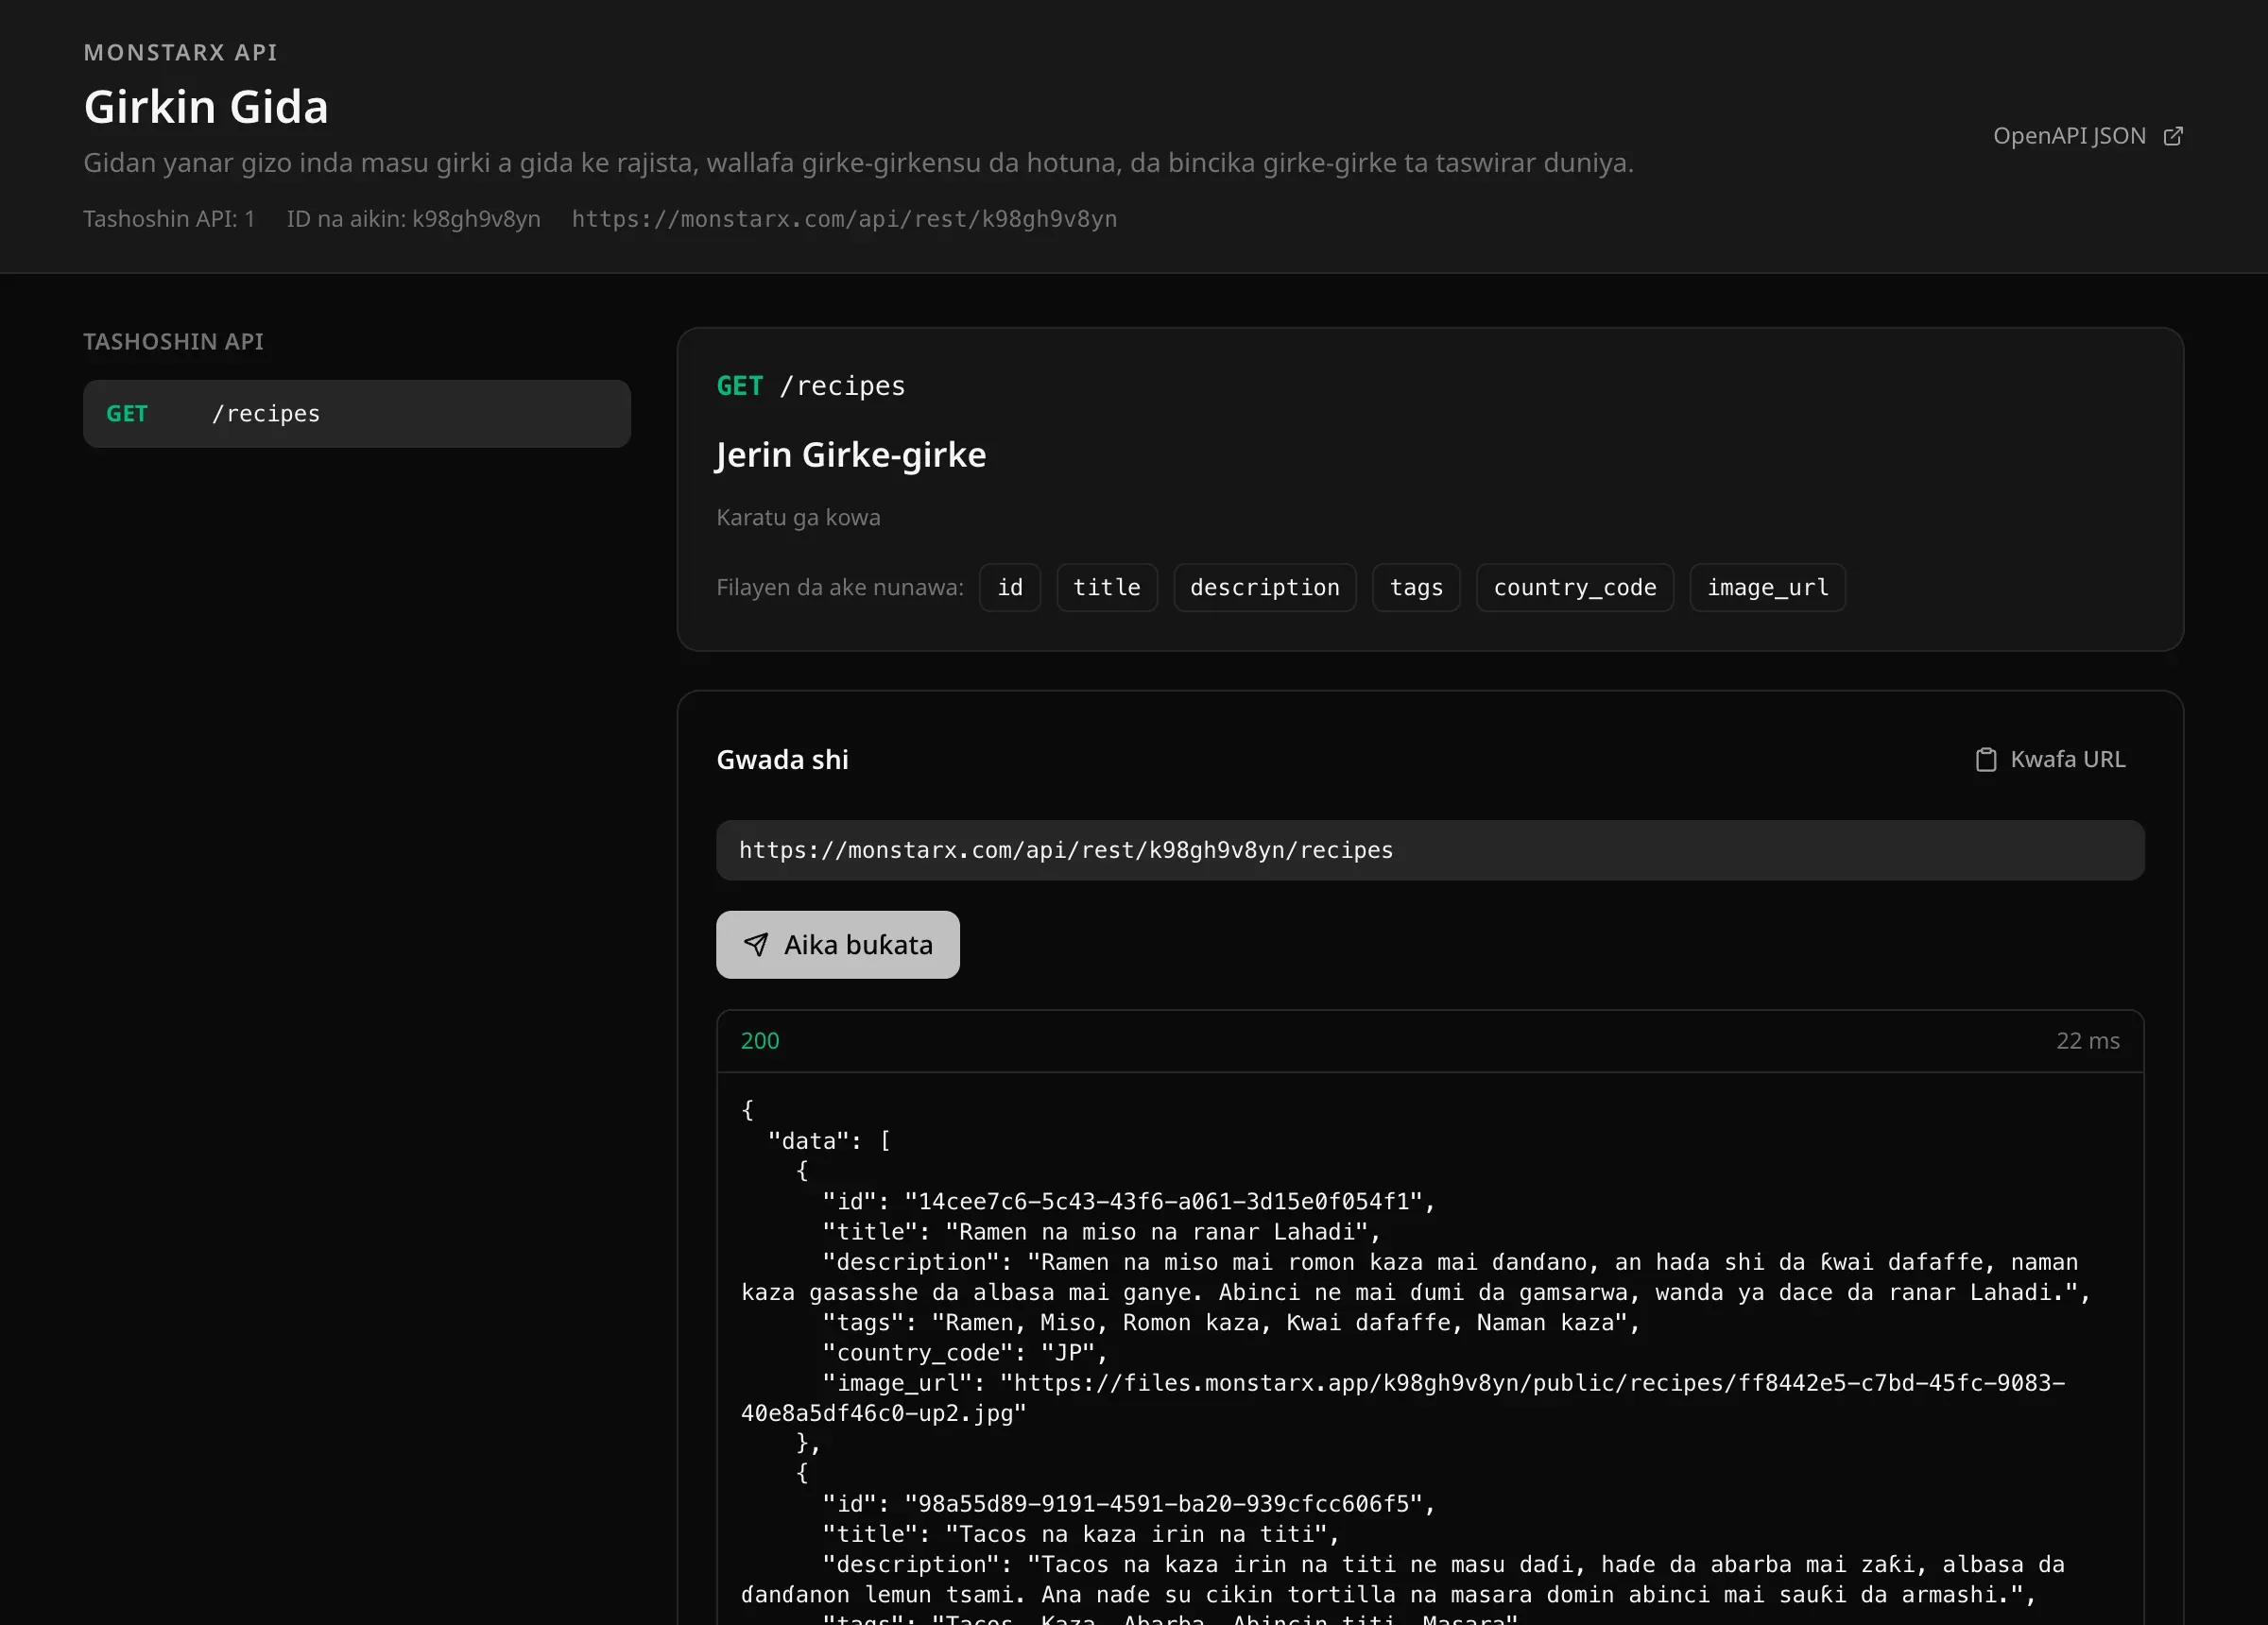
Task: Open the OpenAPI JSON external link icon
Action: pyautogui.click(x=2173, y=136)
